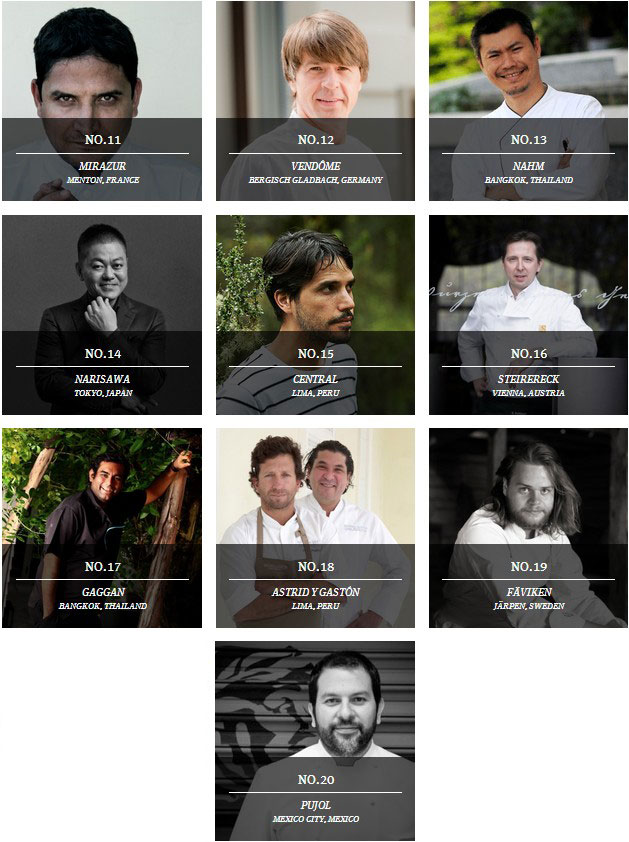Screen dimensions: 629x842
Task: Click the Menton, France location text
Action: tap(103, 180)
